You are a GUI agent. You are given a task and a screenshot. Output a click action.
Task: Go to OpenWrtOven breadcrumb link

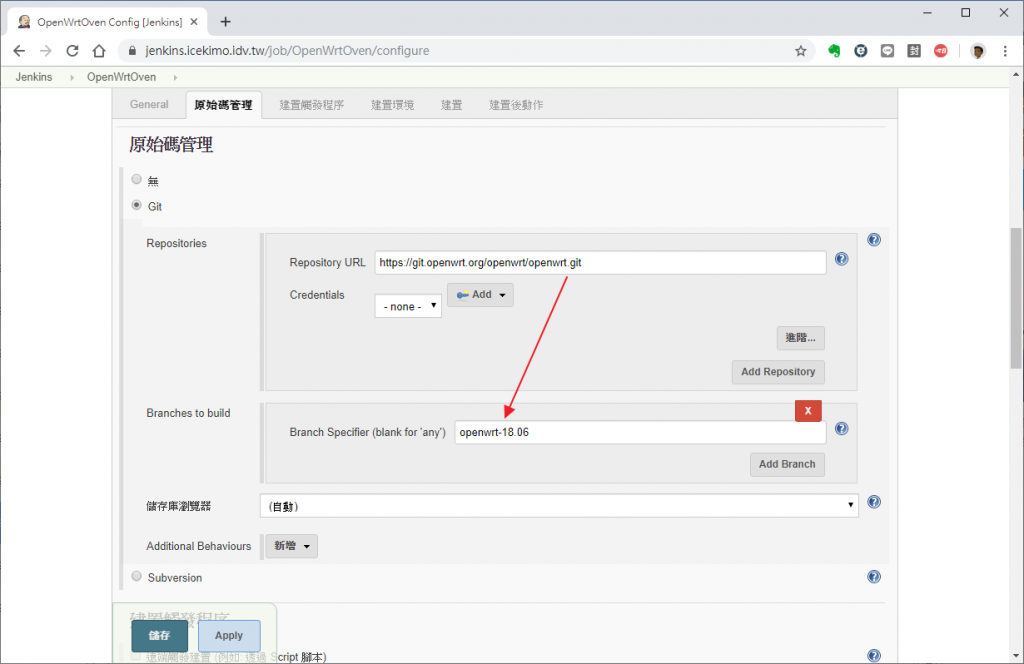[x=121, y=77]
